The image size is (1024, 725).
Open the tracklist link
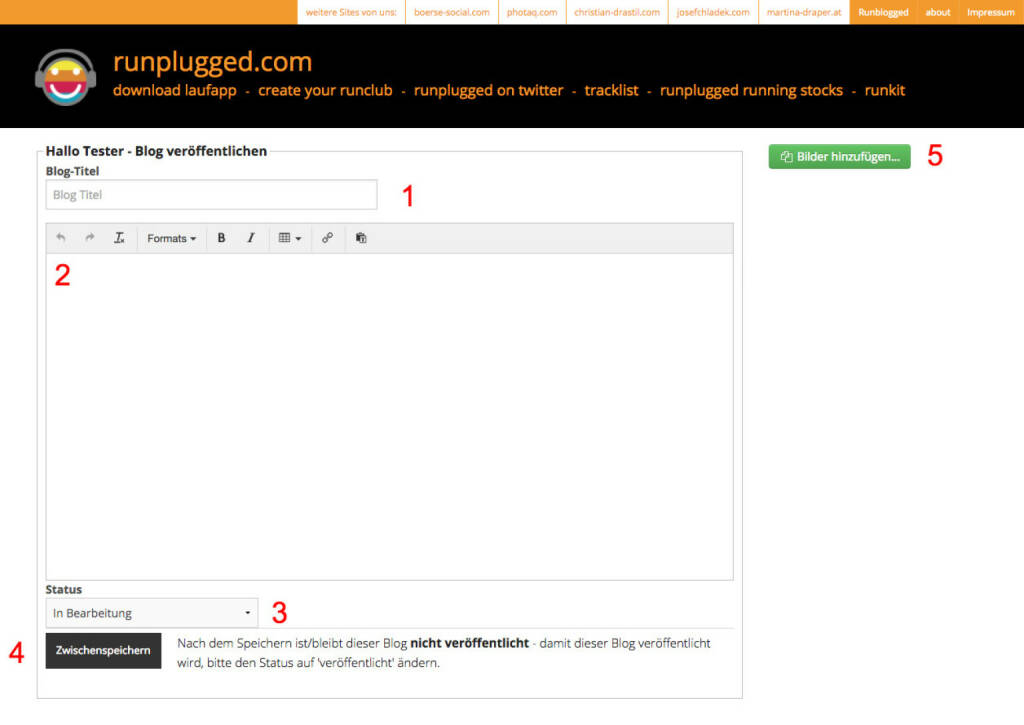click(x=611, y=90)
